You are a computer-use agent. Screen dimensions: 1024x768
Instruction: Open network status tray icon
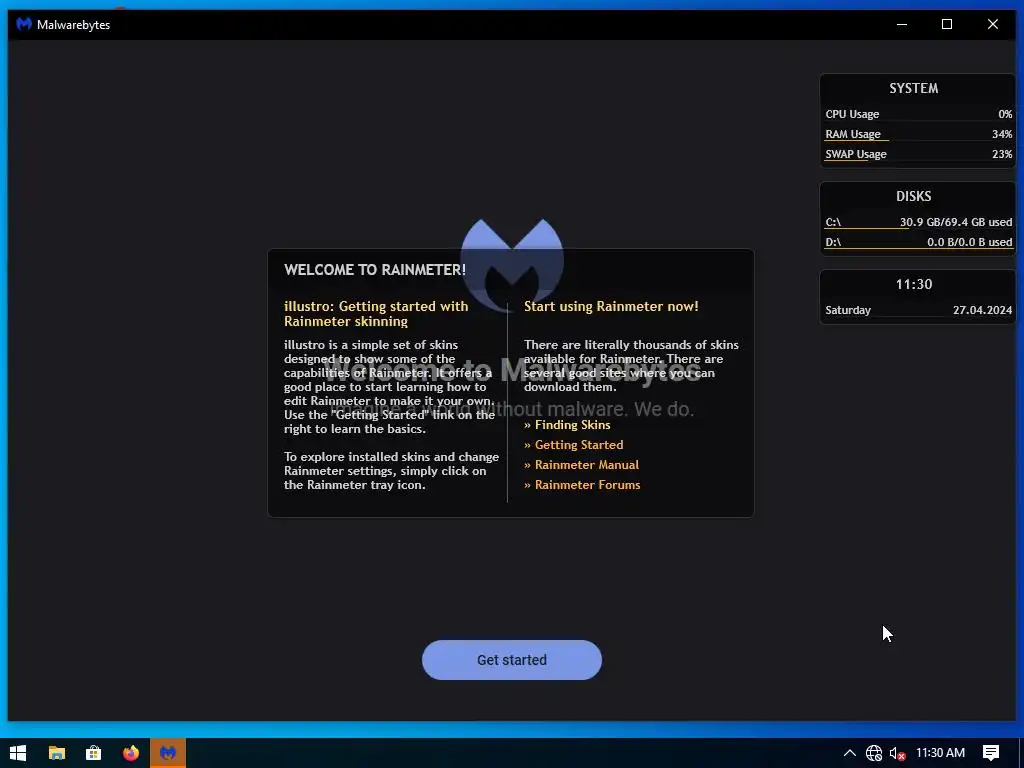click(x=874, y=753)
